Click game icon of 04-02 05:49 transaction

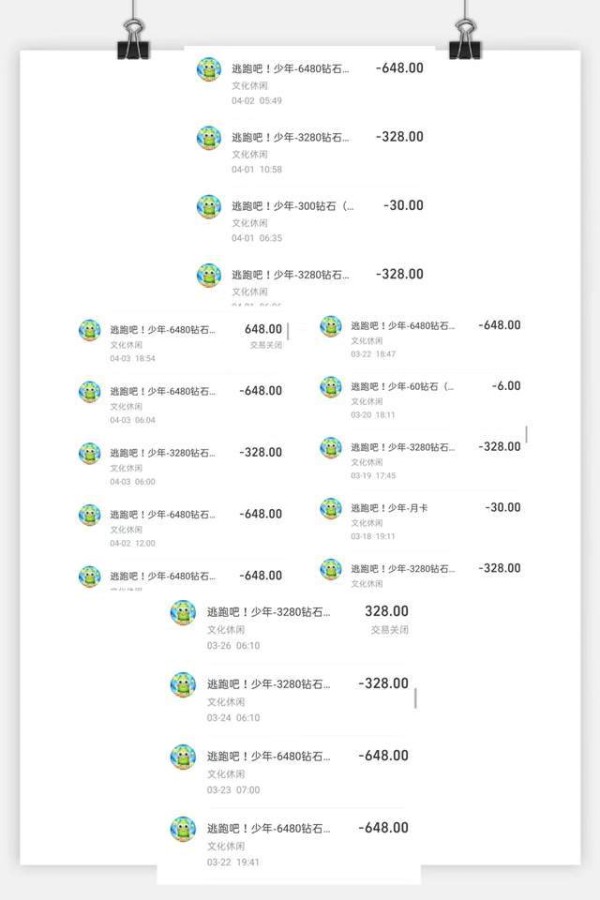point(208,70)
